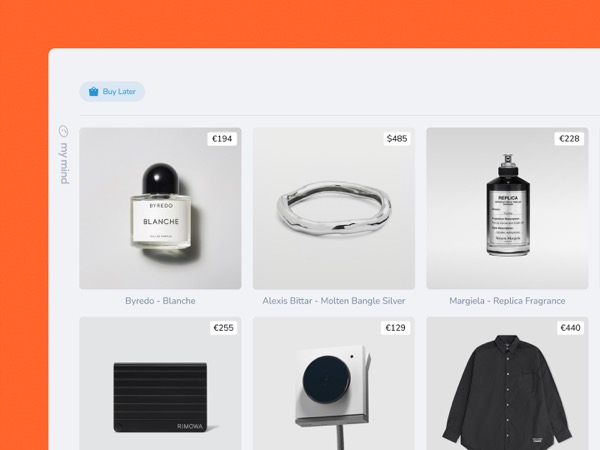Click the shopping bag icon in Buy Later
Screen dimensions: 600x450
93,91
